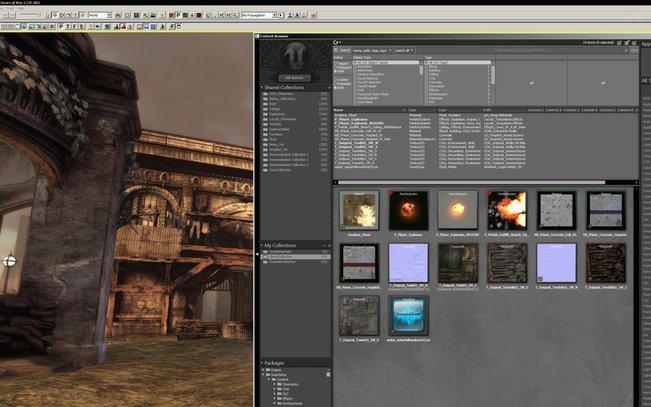Select the blue water sound cue thumbnail
651x407 pixels.
click(x=409, y=316)
